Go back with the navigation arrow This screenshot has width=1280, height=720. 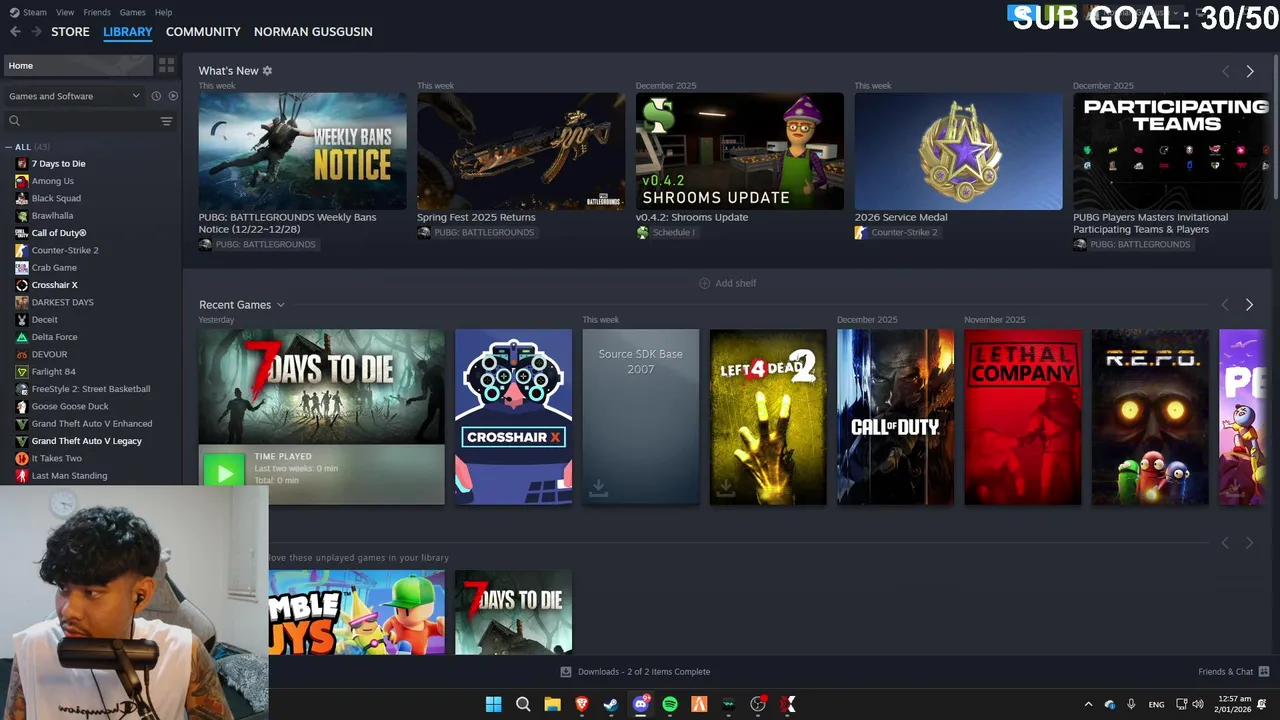point(15,32)
